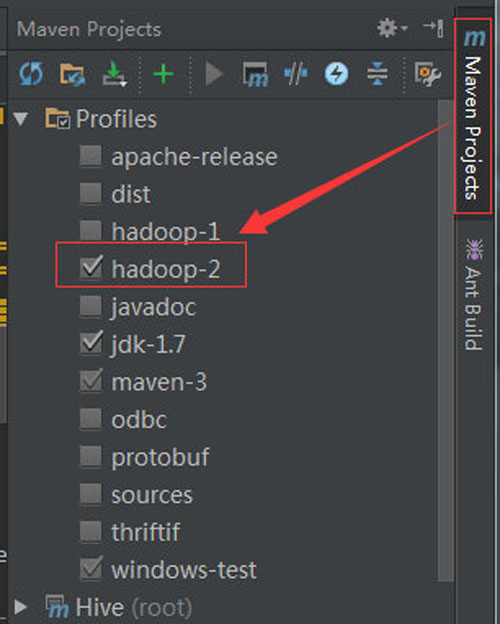Open the Execute Maven Goal icon

(x=255, y=74)
